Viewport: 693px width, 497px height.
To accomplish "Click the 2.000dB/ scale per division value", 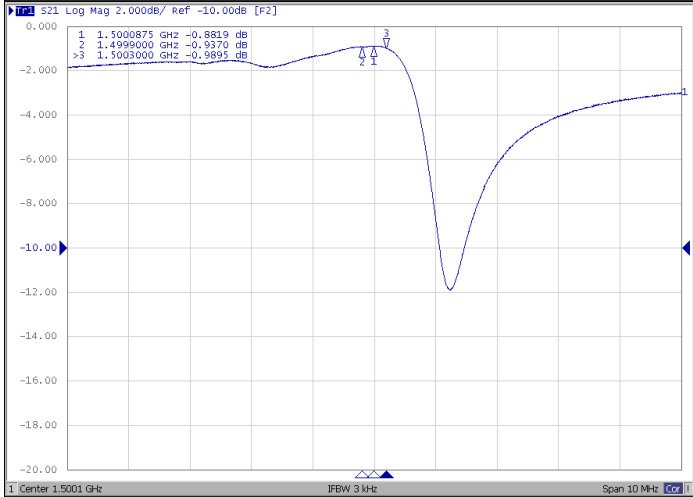I will (x=130, y=10).
